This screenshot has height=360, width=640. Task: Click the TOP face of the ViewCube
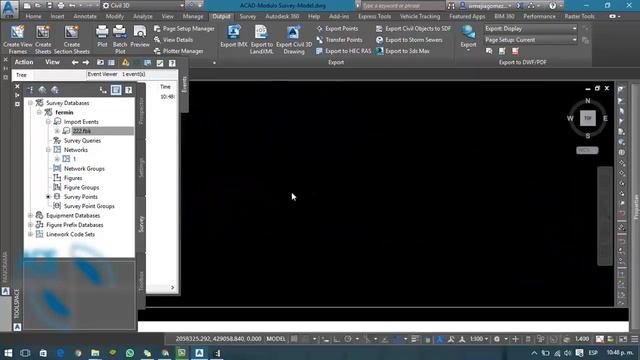tap(588, 118)
